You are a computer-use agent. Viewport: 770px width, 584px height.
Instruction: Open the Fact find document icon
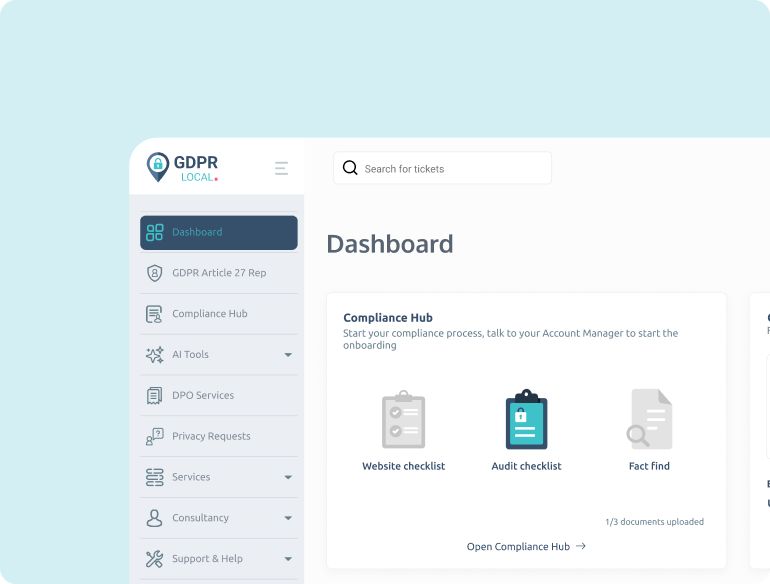click(x=649, y=419)
